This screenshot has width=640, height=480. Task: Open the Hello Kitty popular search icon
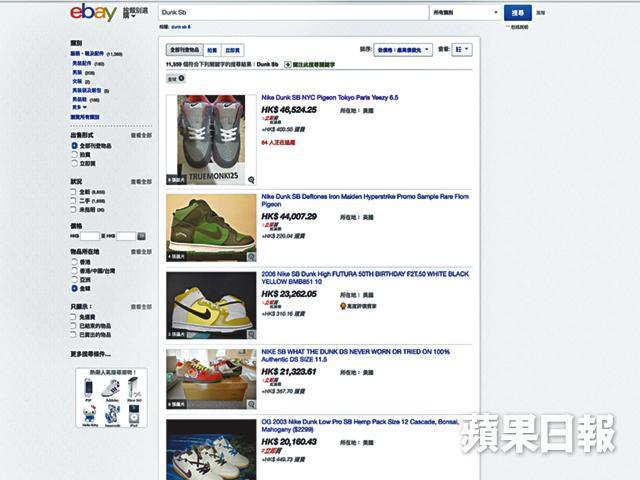pos(90,416)
